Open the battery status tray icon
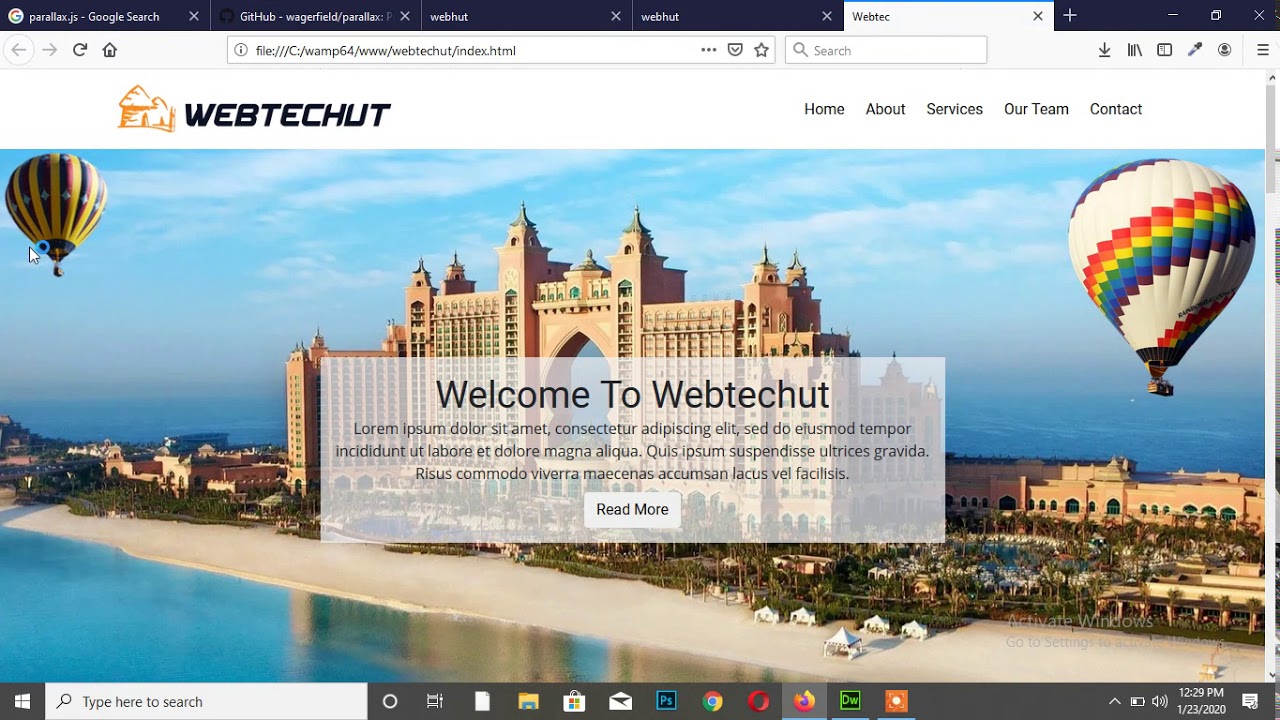 coord(1137,701)
